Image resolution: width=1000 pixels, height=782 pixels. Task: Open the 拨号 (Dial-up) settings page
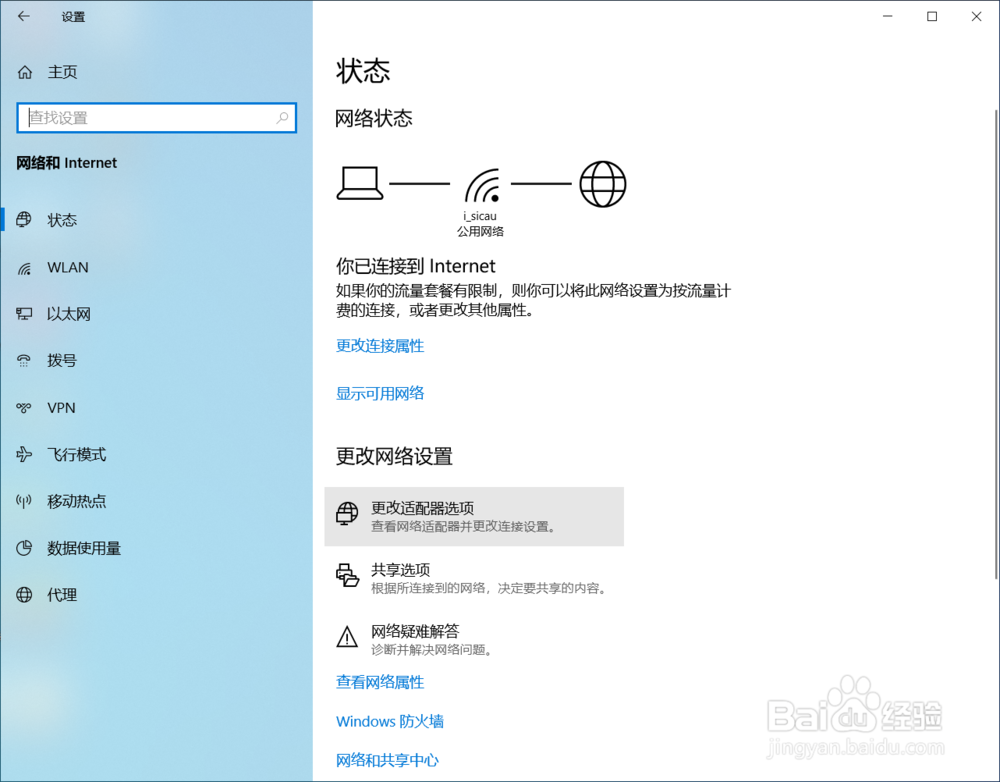click(60, 361)
